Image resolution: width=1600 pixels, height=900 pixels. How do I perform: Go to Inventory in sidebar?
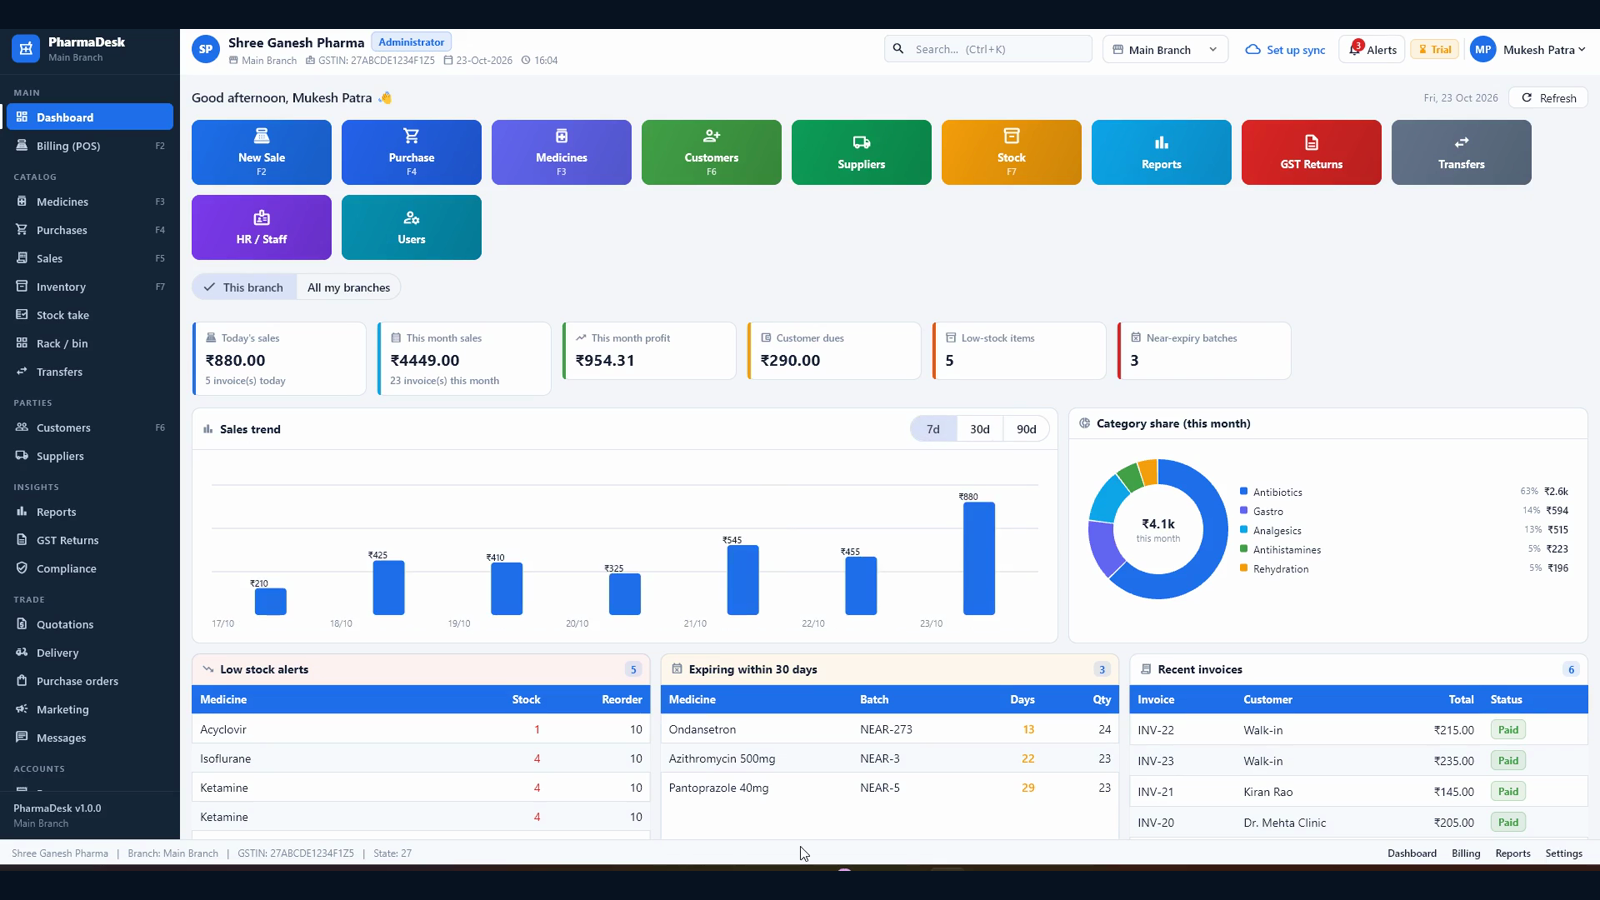point(90,287)
